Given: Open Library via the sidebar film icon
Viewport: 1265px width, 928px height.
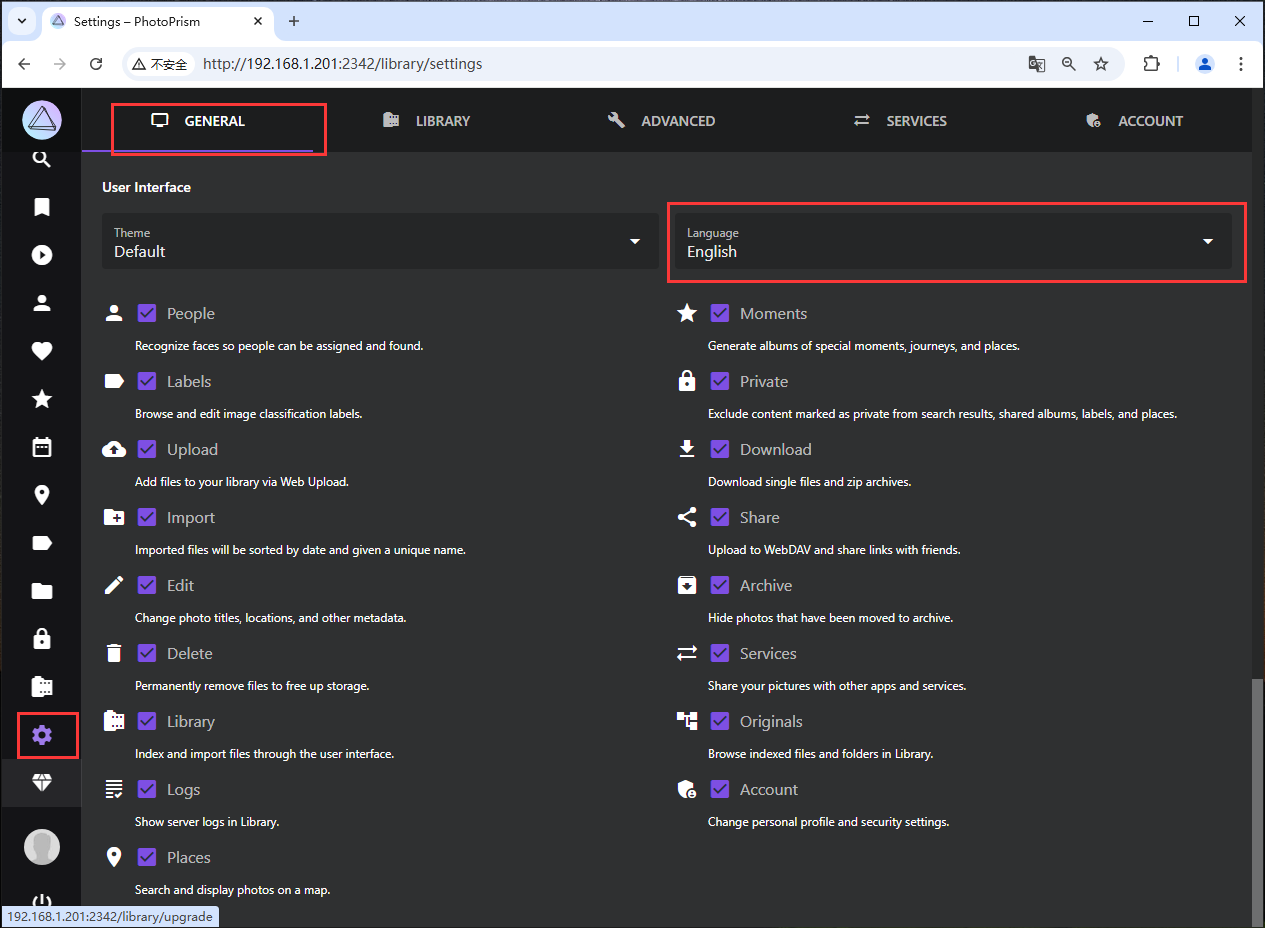Looking at the screenshot, I should coord(41,687).
